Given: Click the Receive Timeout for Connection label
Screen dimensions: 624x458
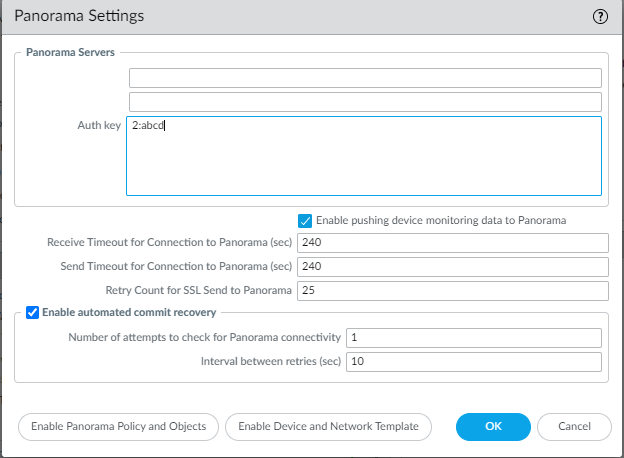Looking at the screenshot, I should click(x=169, y=243).
